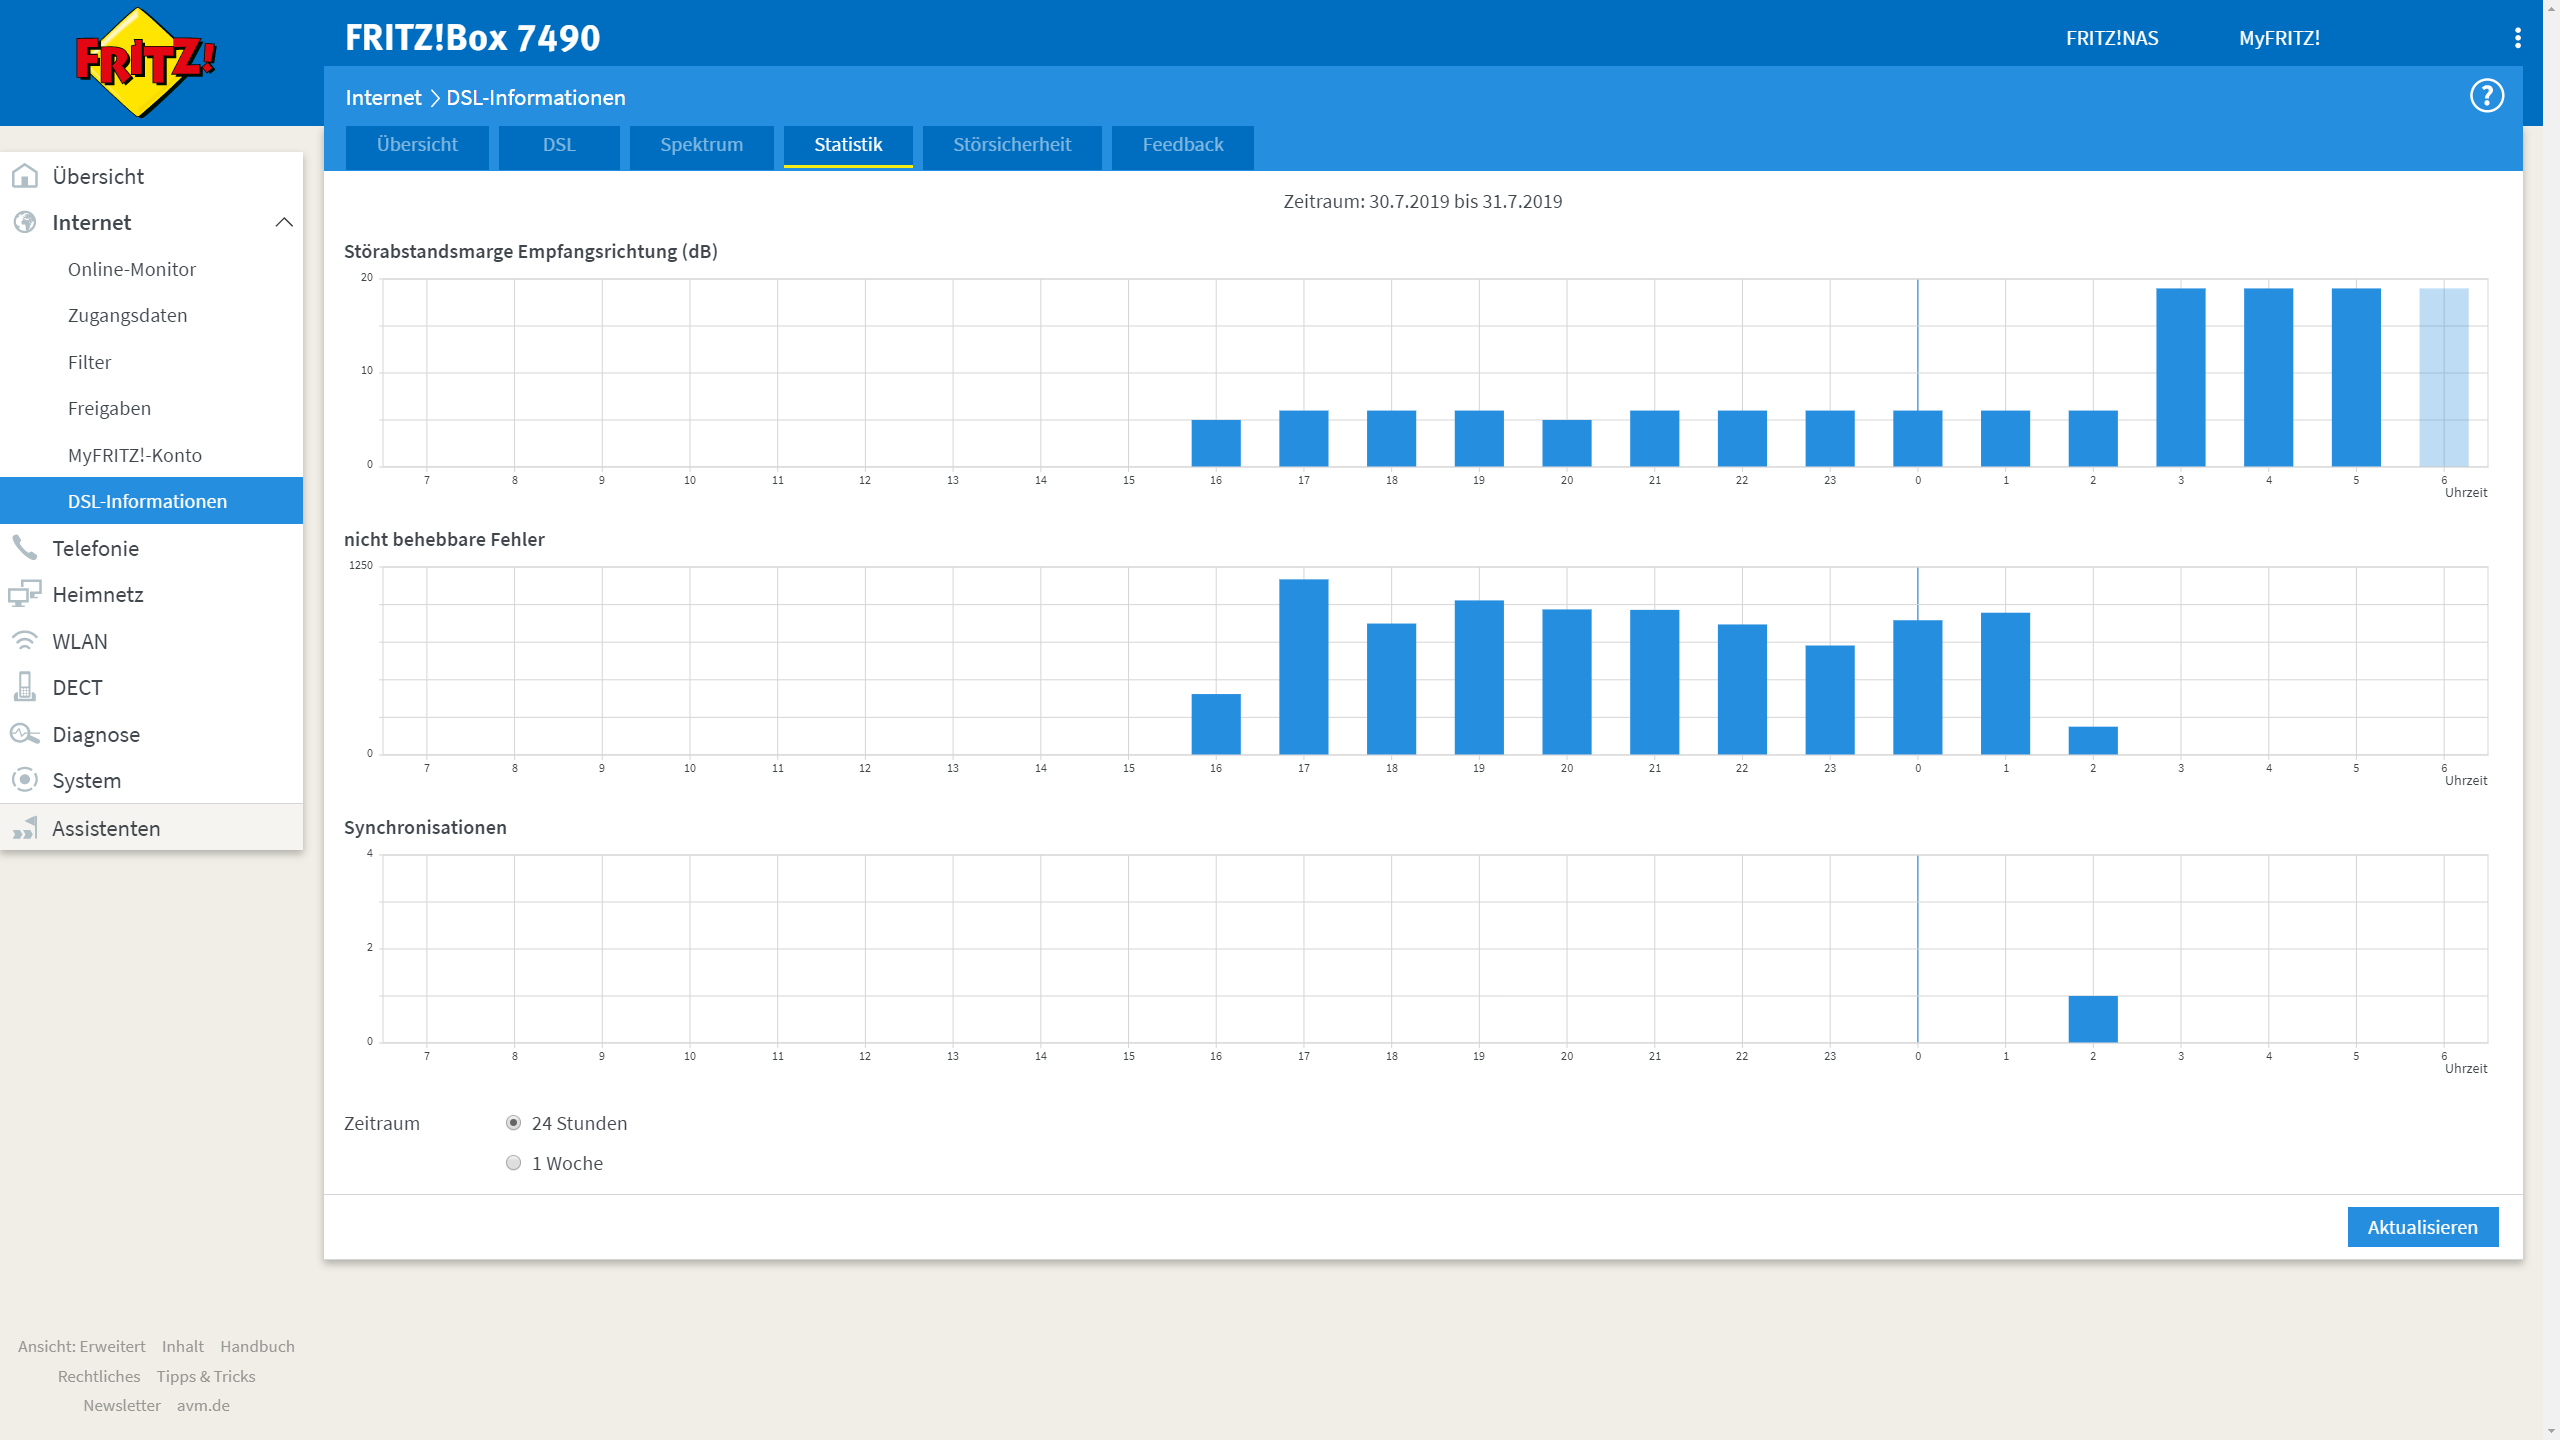Click the WLAN wifi icon
This screenshot has height=1440, width=2560.
(x=25, y=641)
